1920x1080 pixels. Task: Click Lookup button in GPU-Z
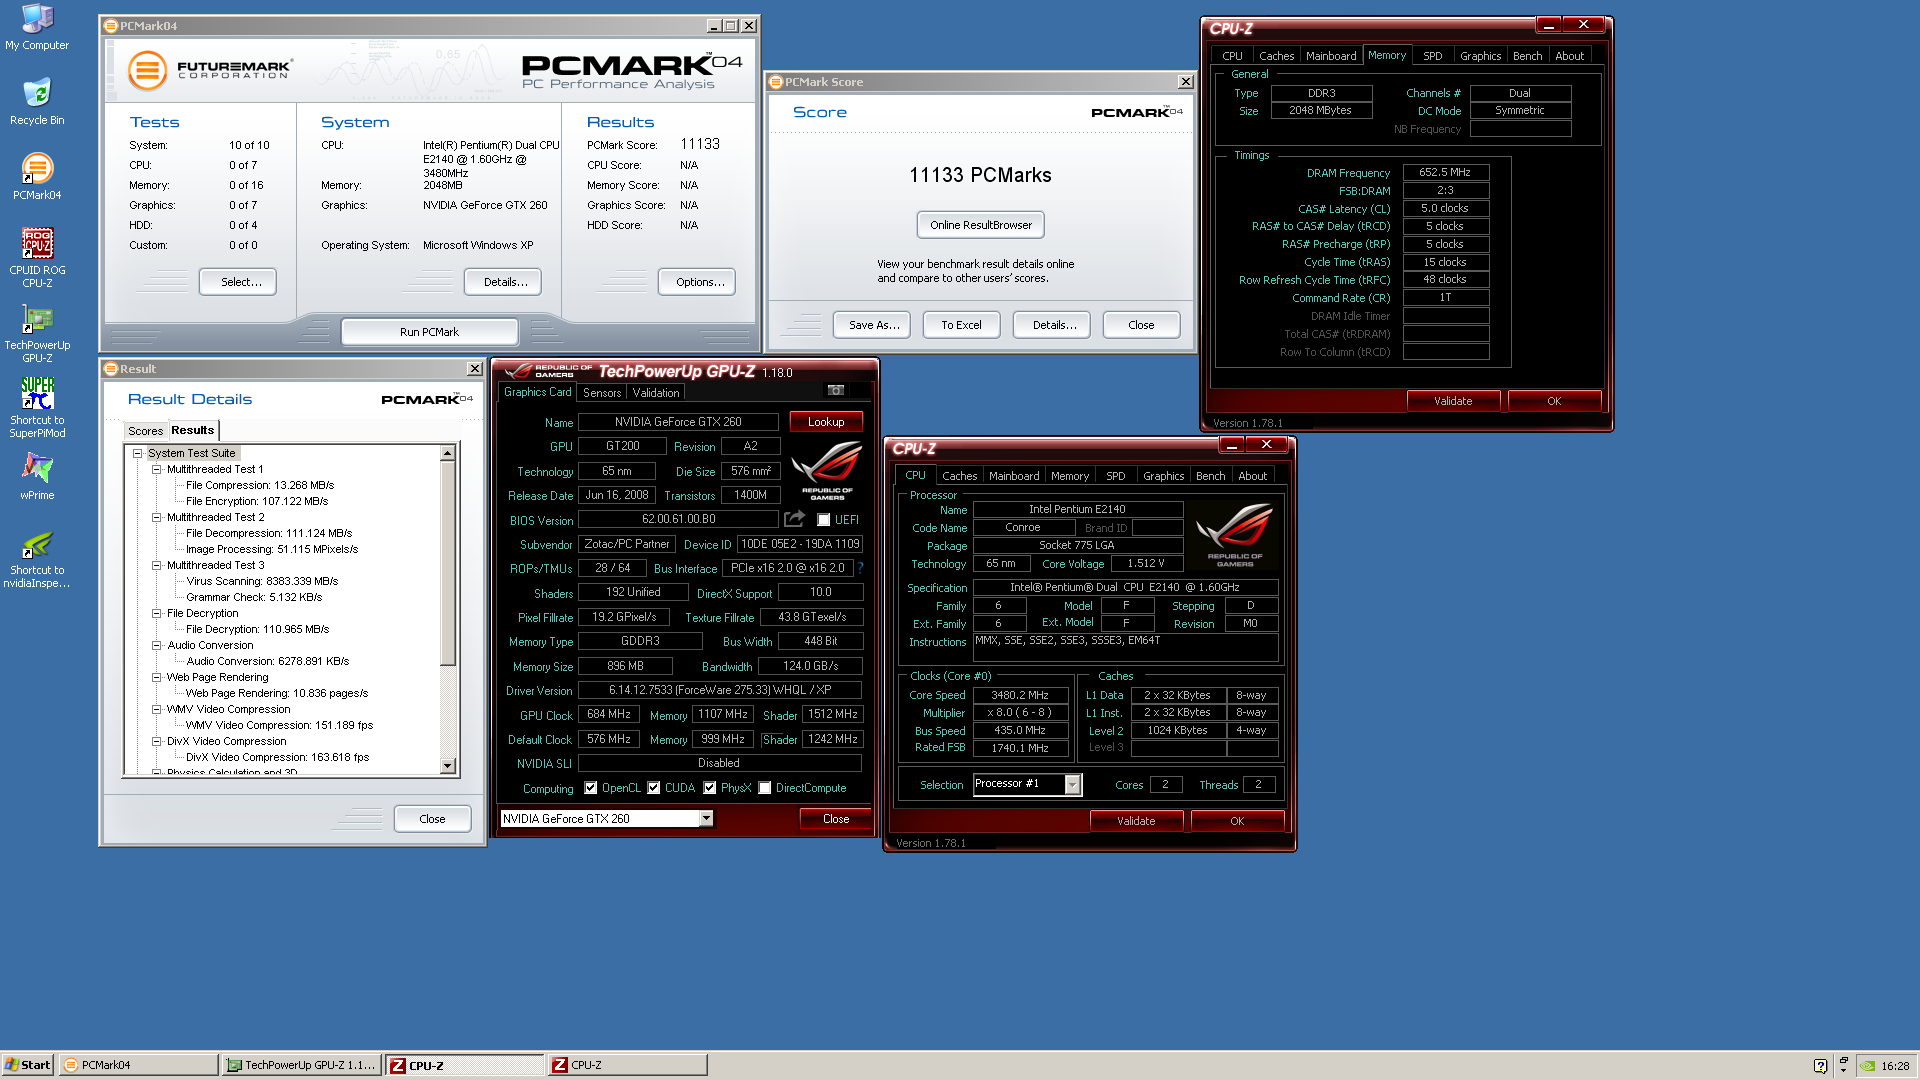tap(826, 422)
